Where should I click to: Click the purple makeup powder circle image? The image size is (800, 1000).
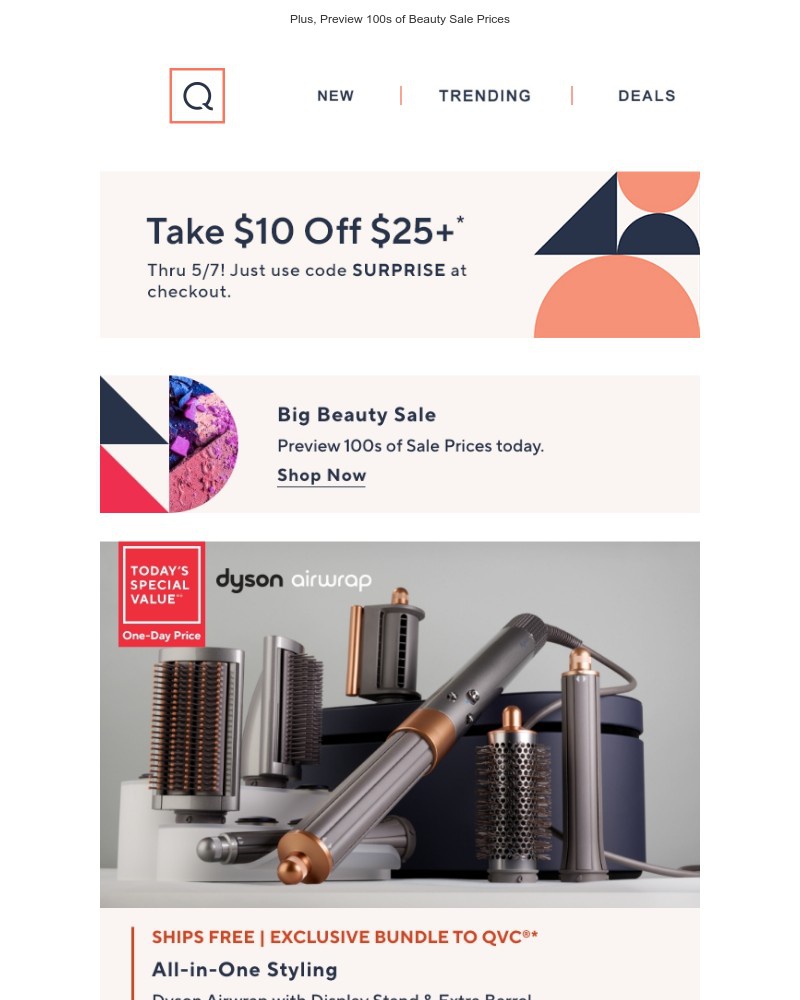click(x=203, y=444)
